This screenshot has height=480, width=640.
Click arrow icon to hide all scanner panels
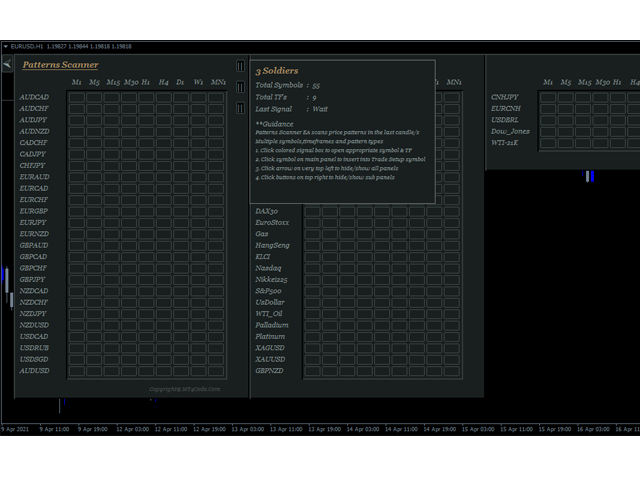pyautogui.click(x=7, y=64)
